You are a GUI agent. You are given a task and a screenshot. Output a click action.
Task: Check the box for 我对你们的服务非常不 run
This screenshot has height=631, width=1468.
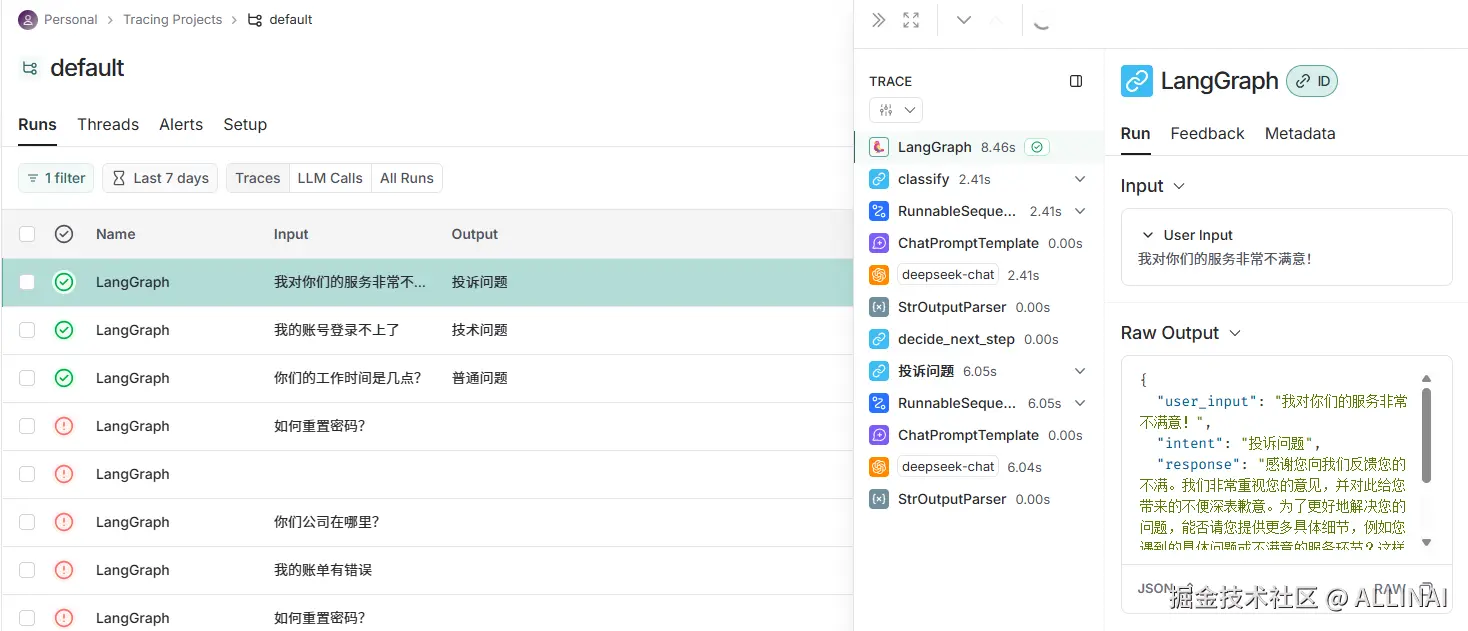[27, 282]
